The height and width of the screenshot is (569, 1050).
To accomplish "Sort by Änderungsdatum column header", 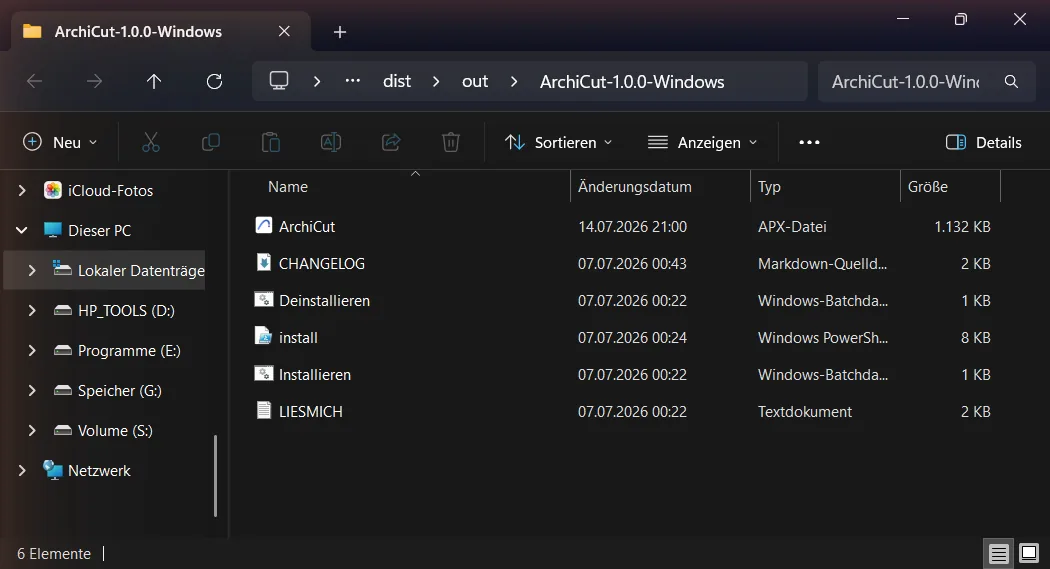I will pos(634,187).
